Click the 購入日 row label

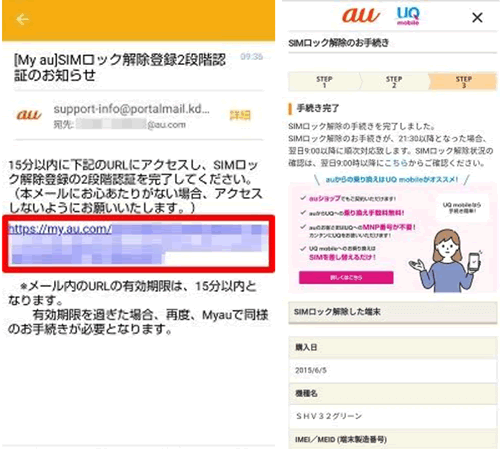pos(306,347)
